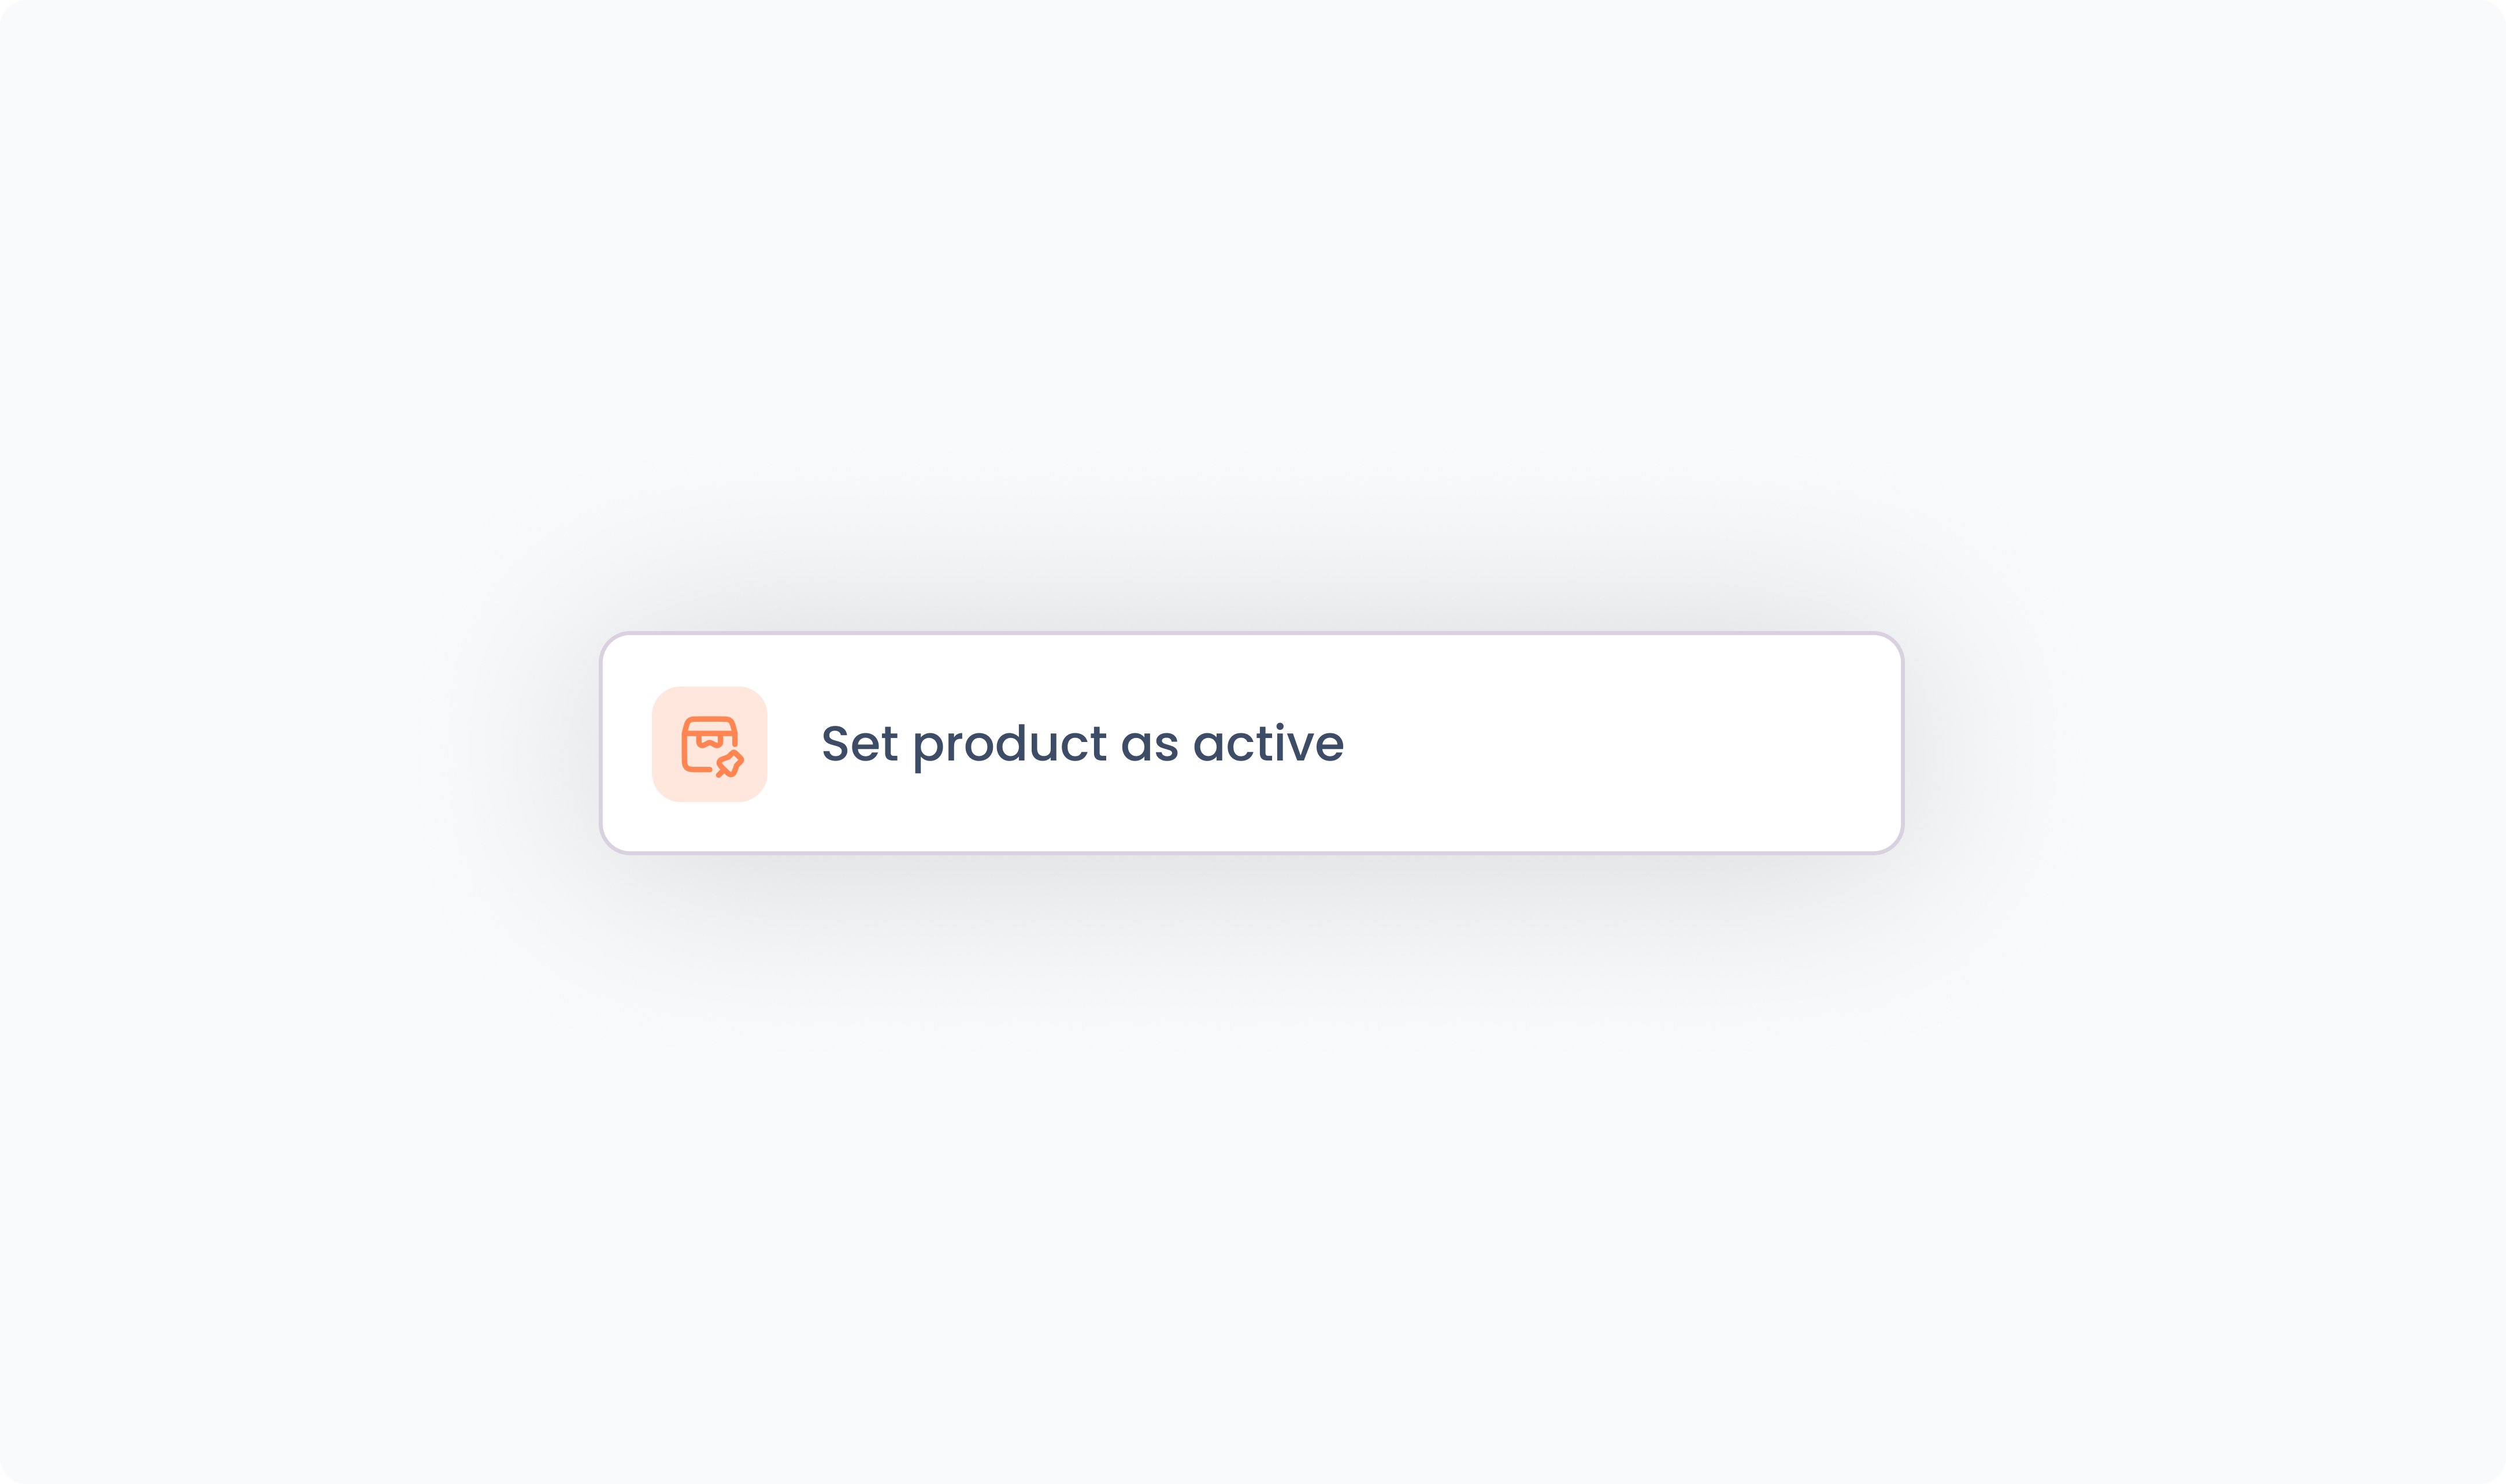
Task: Click the pin badge on store icon
Action: tap(730, 765)
